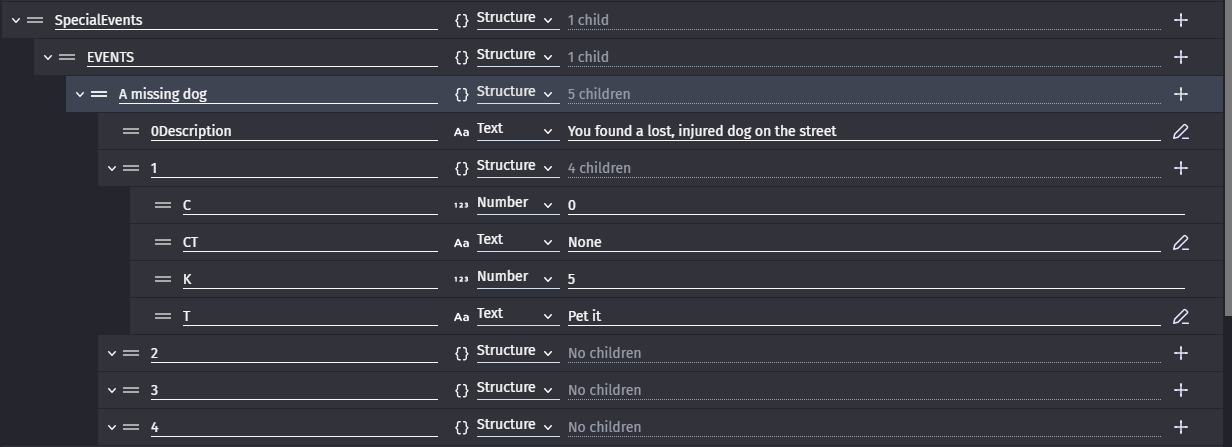Click the vertical scrollbar on the right
Image resolution: width=1232 pixels, height=447 pixels.
coord(1227,160)
